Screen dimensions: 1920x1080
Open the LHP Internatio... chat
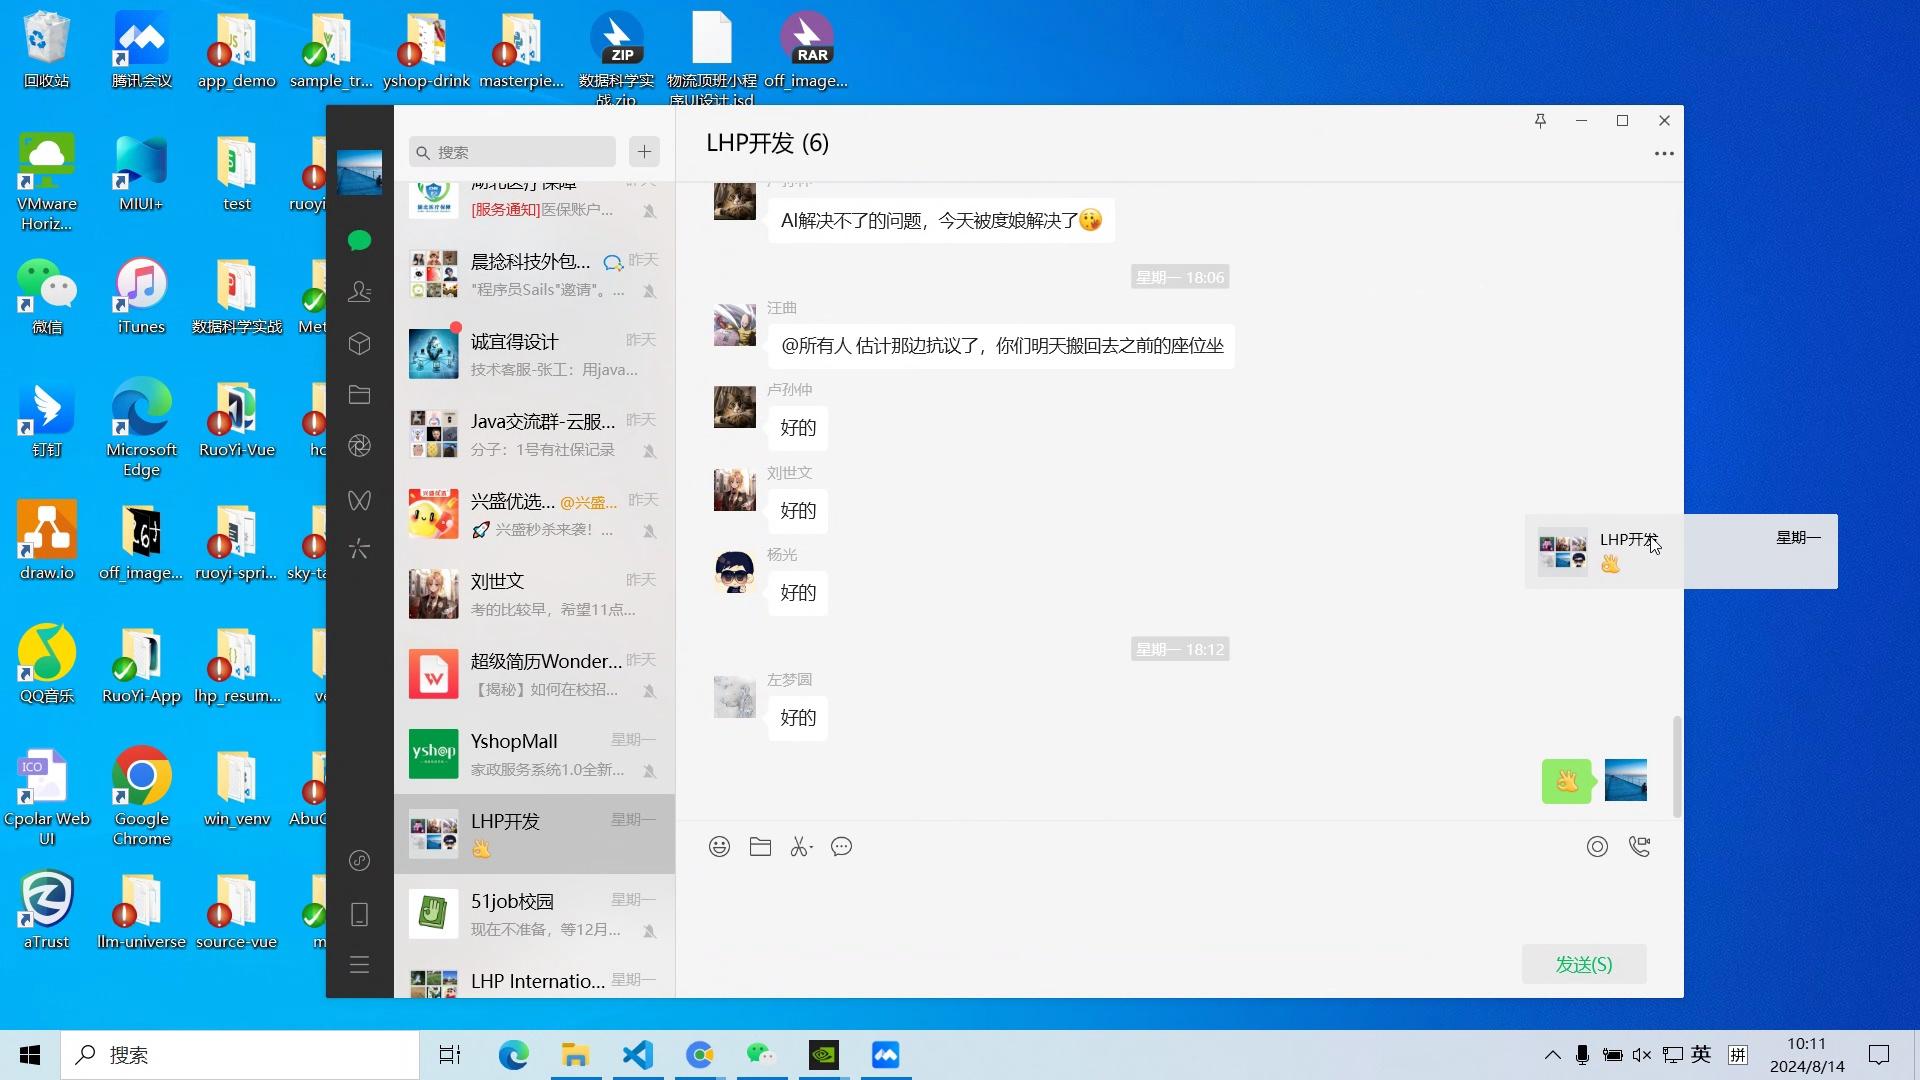pyautogui.click(x=534, y=978)
